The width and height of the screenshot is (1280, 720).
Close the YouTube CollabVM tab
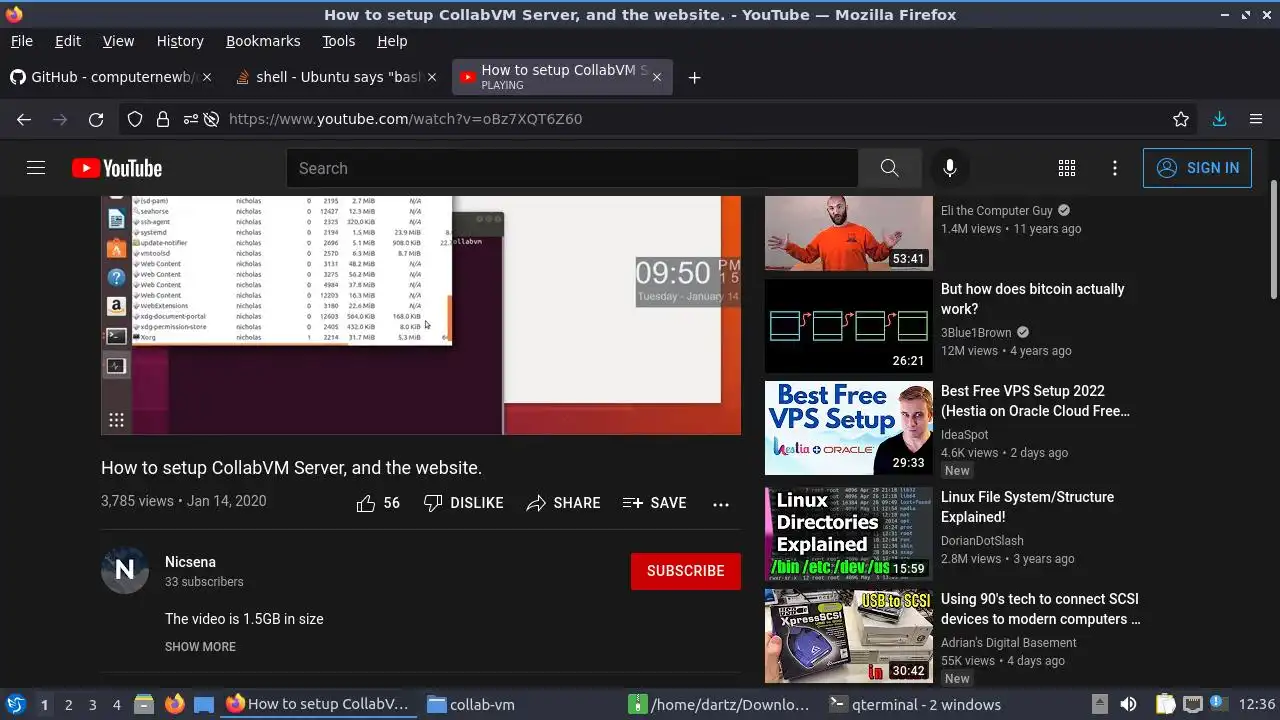[656, 77]
